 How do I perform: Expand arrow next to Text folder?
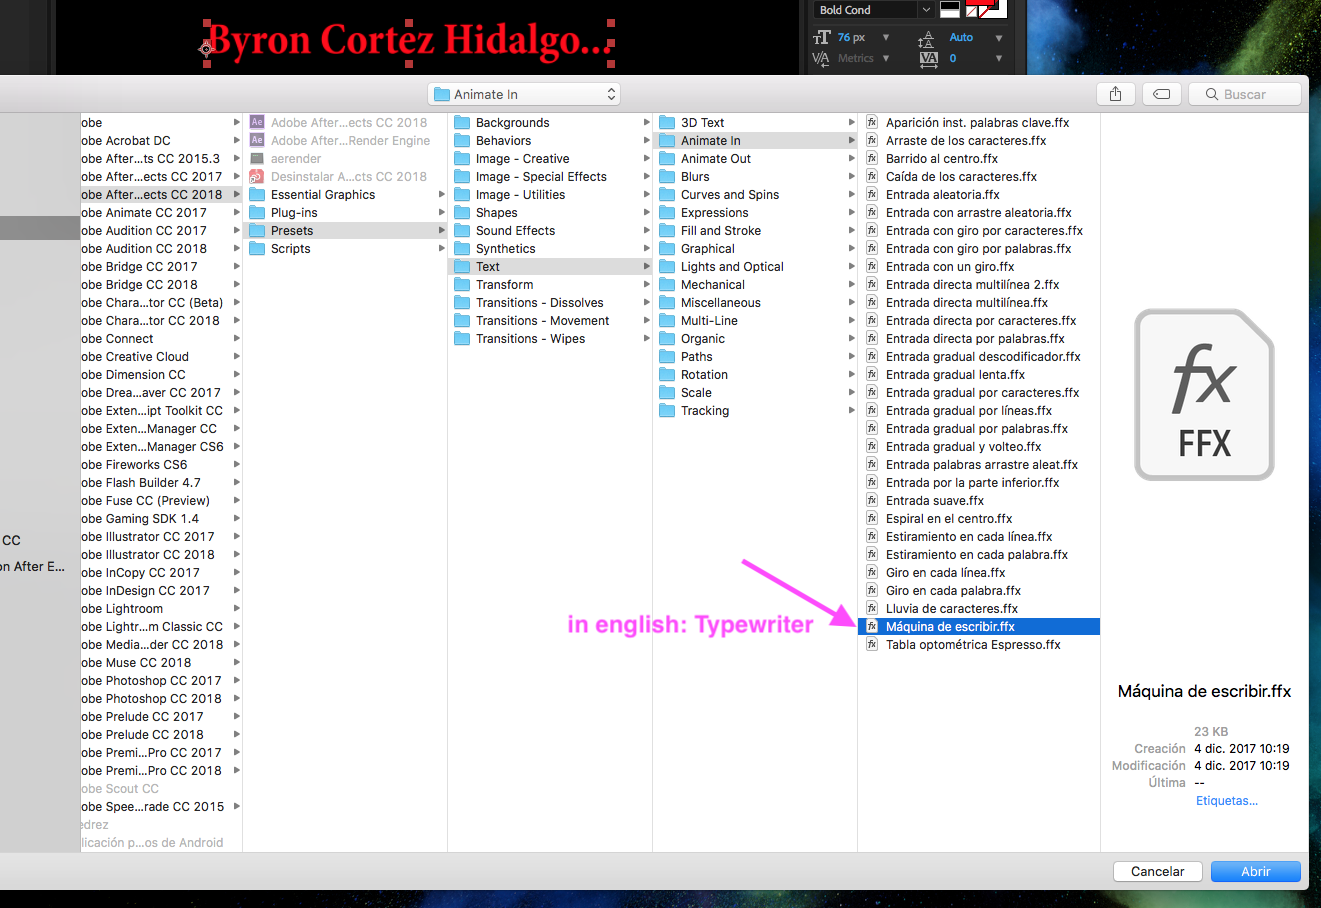click(x=646, y=267)
